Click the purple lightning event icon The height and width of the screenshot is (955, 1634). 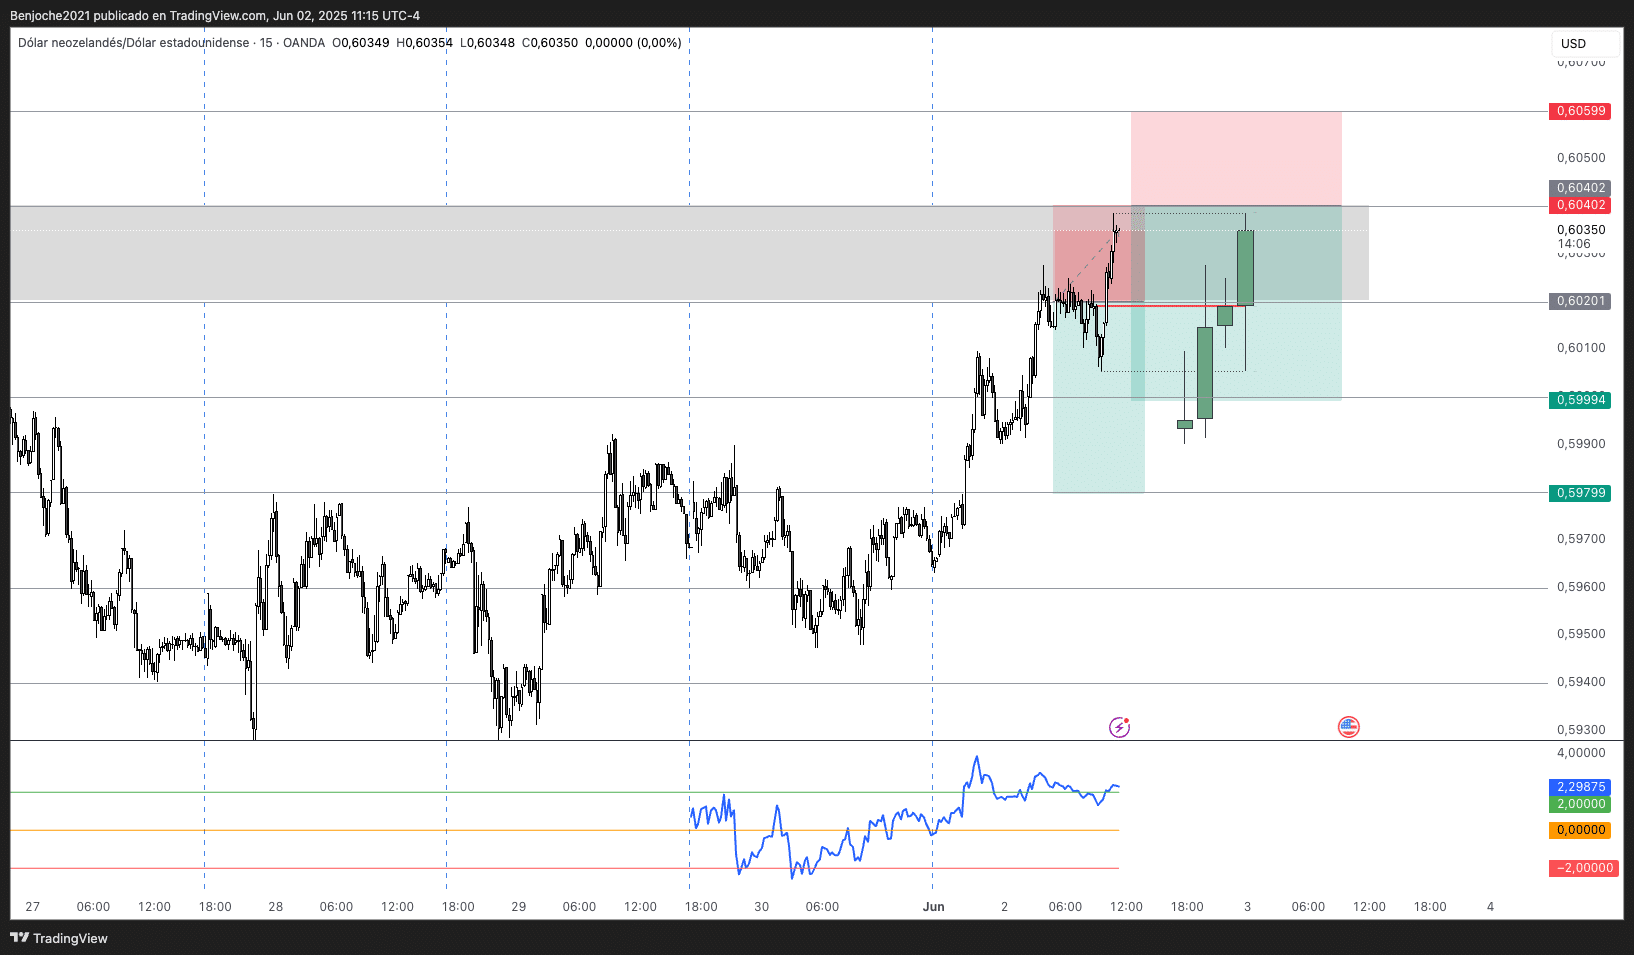point(1119,727)
